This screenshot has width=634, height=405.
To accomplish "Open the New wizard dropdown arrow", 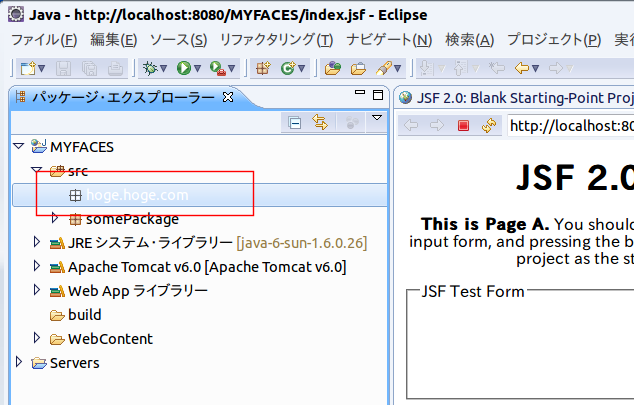I will tap(41, 69).
